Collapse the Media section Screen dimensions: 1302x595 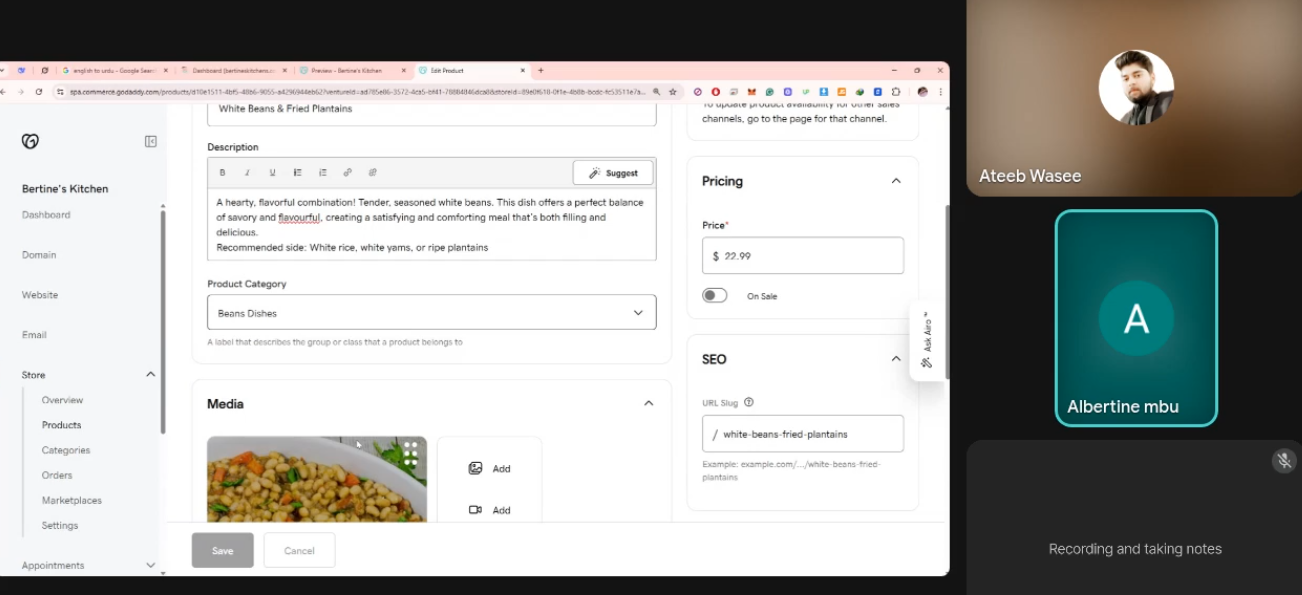648,403
